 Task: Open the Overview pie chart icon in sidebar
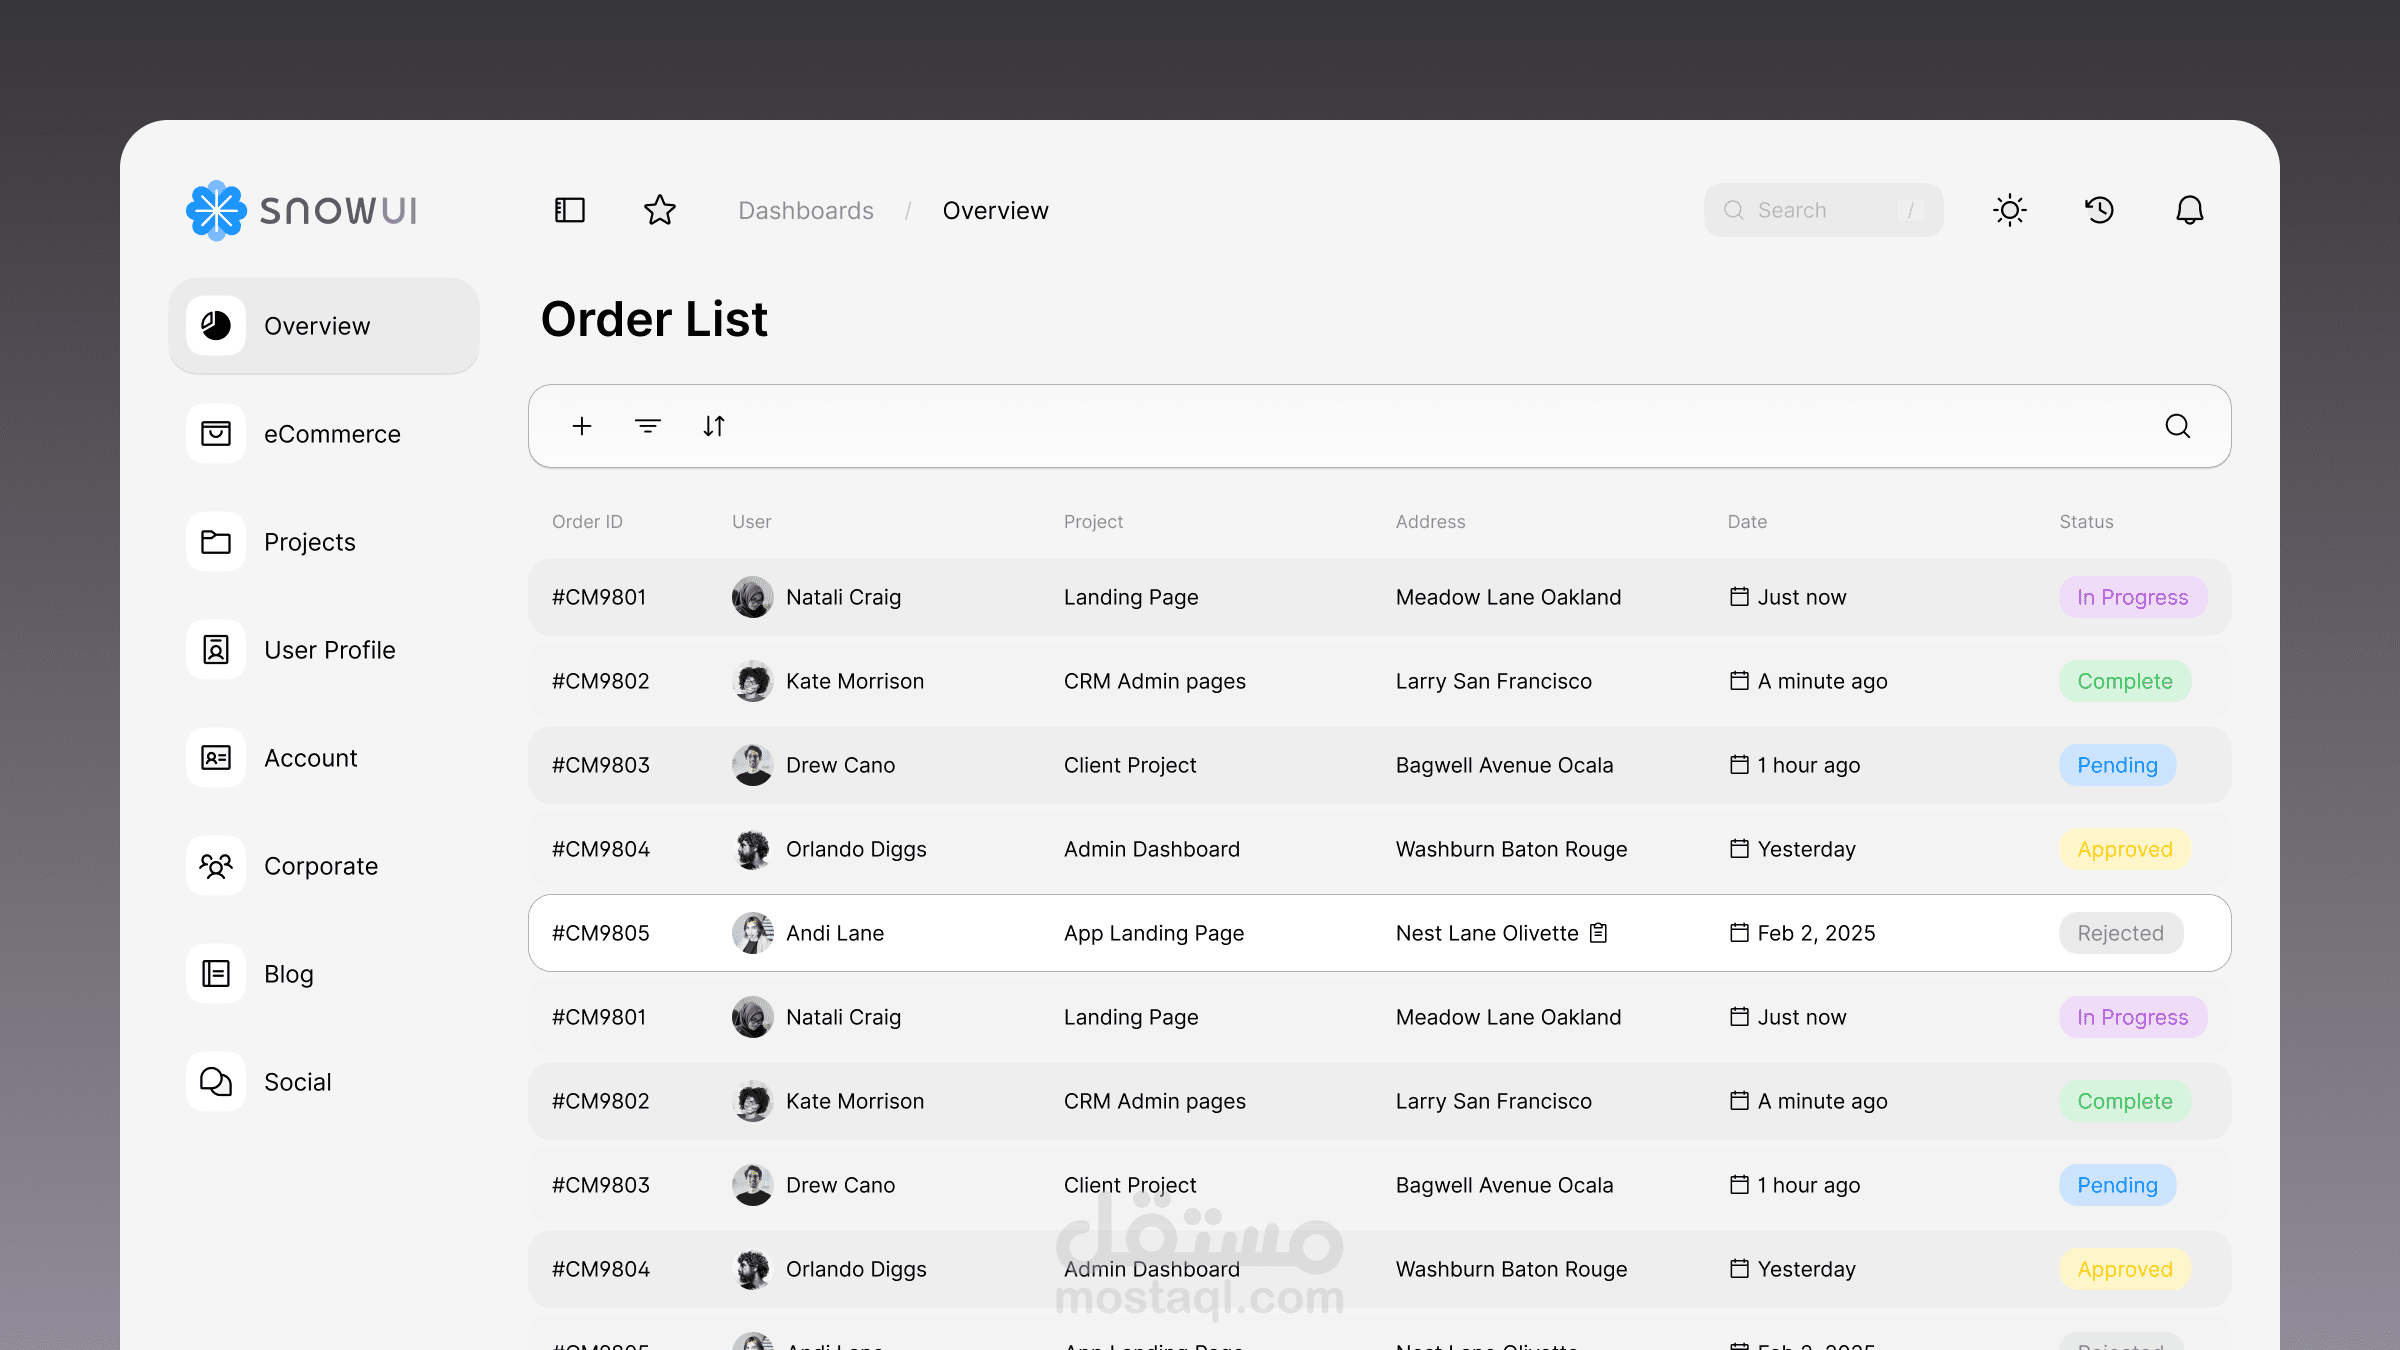pos(216,326)
